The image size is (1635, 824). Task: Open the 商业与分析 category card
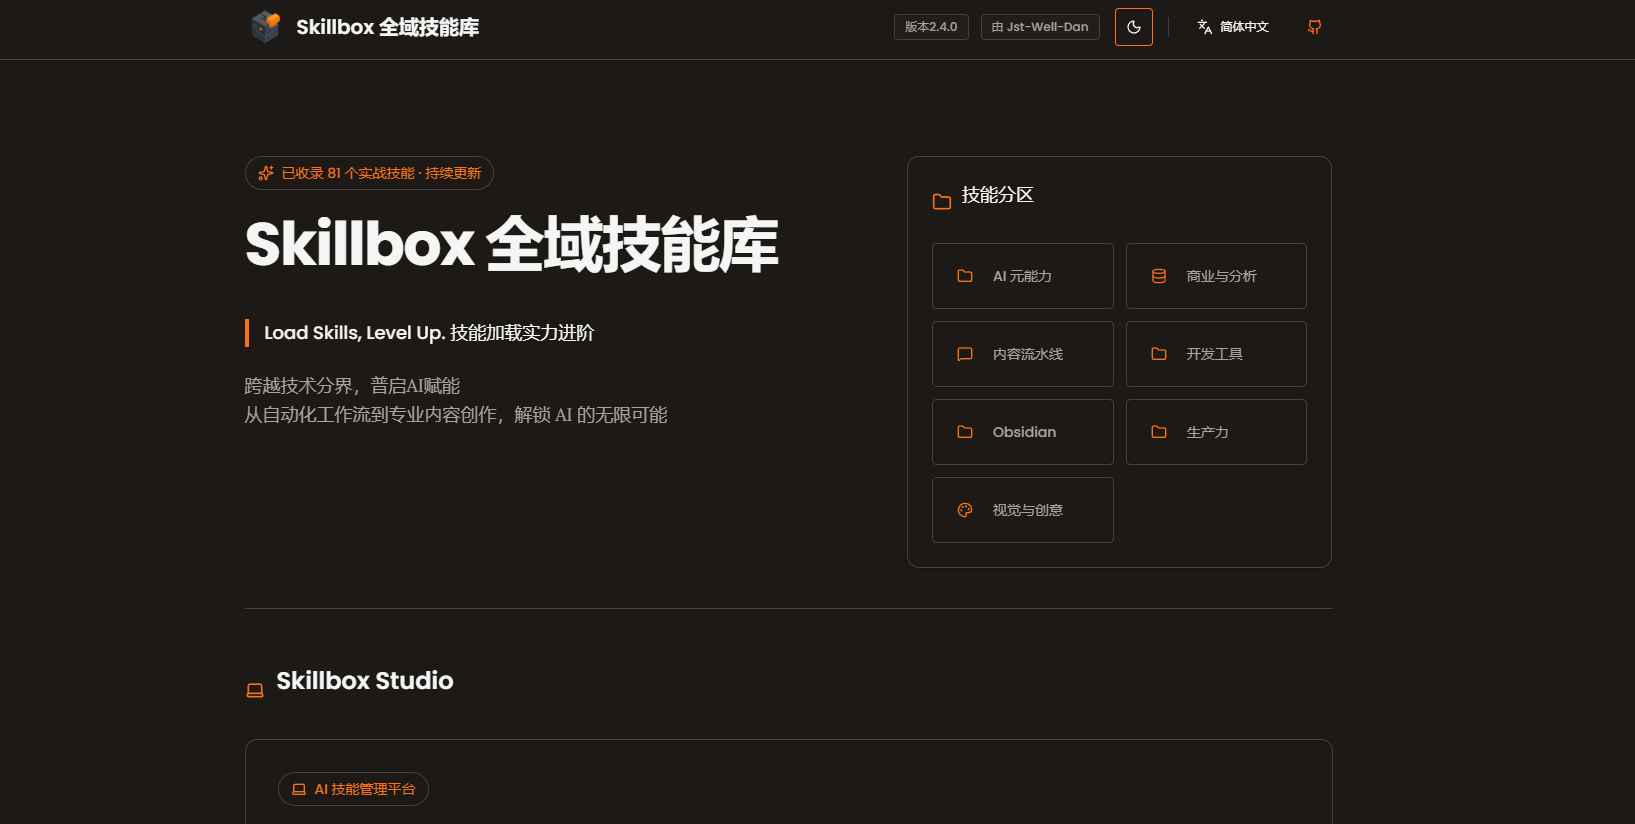[1216, 276]
